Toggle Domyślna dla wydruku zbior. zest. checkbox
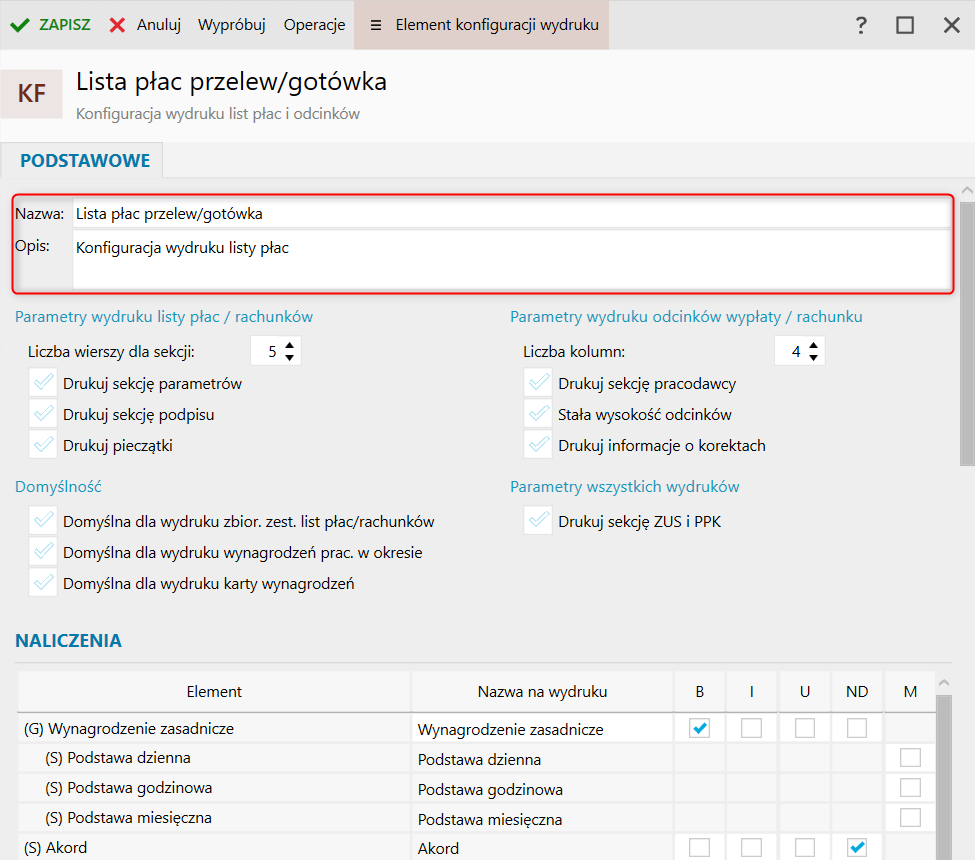Image resolution: width=975 pixels, height=860 pixels. pos(43,521)
